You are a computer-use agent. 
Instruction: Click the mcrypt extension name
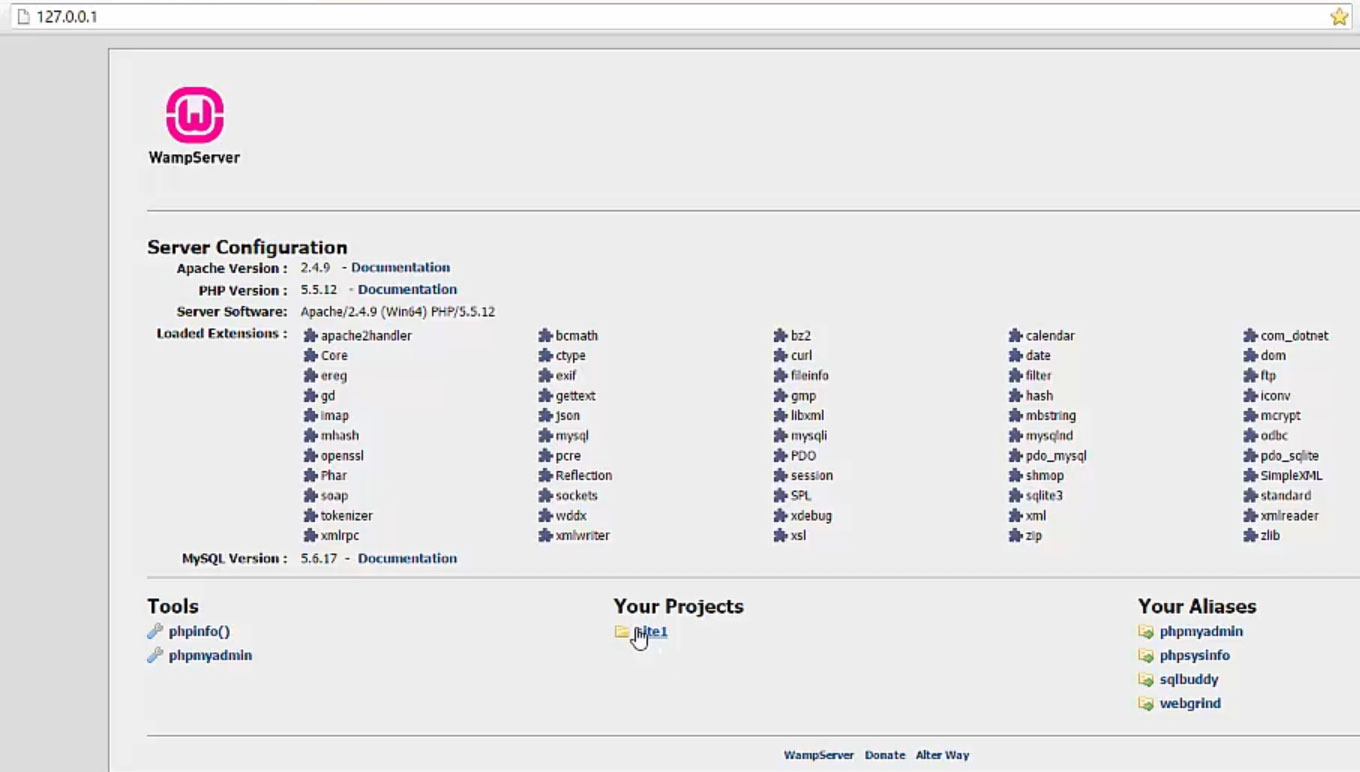pos(1280,416)
